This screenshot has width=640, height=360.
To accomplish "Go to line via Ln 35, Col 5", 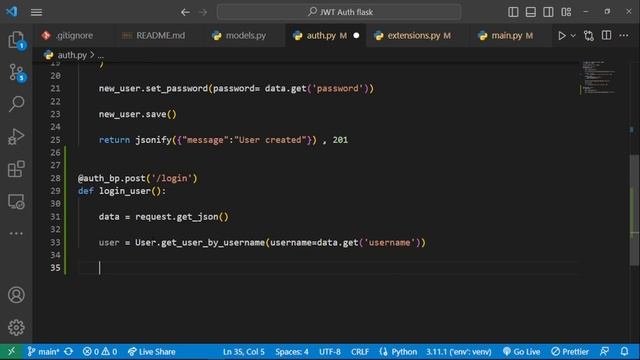I will pyautogui.click(x=244, y=351).
